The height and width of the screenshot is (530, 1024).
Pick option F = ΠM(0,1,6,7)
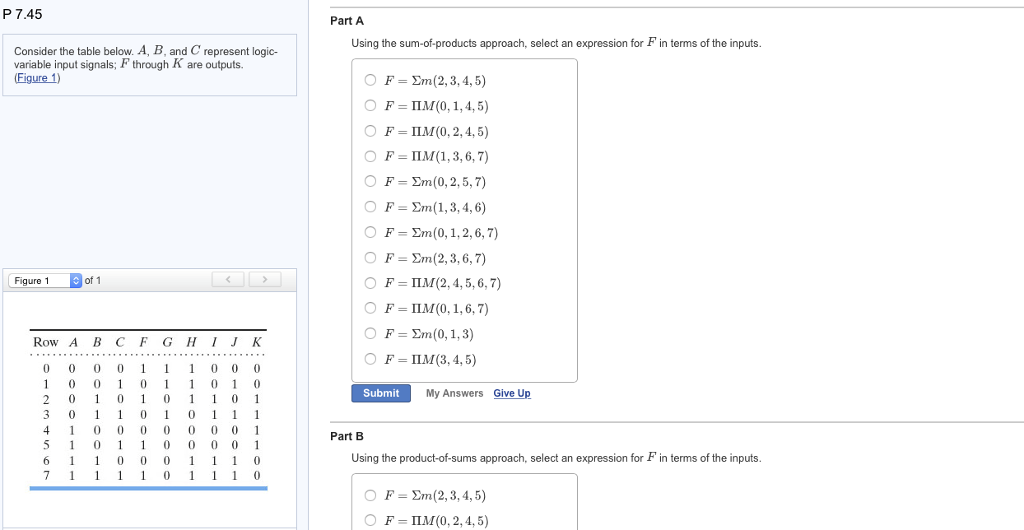371,309
